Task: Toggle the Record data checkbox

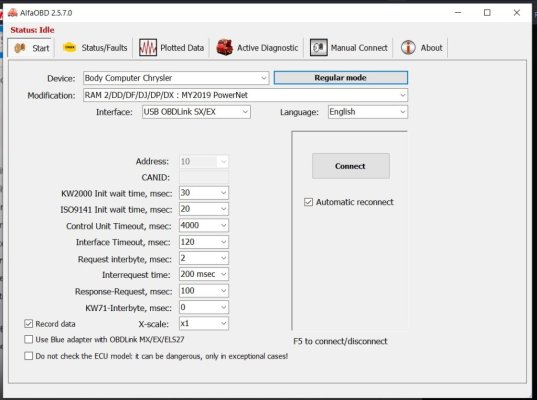Action: pyautogui.click(x=28, y=324)
